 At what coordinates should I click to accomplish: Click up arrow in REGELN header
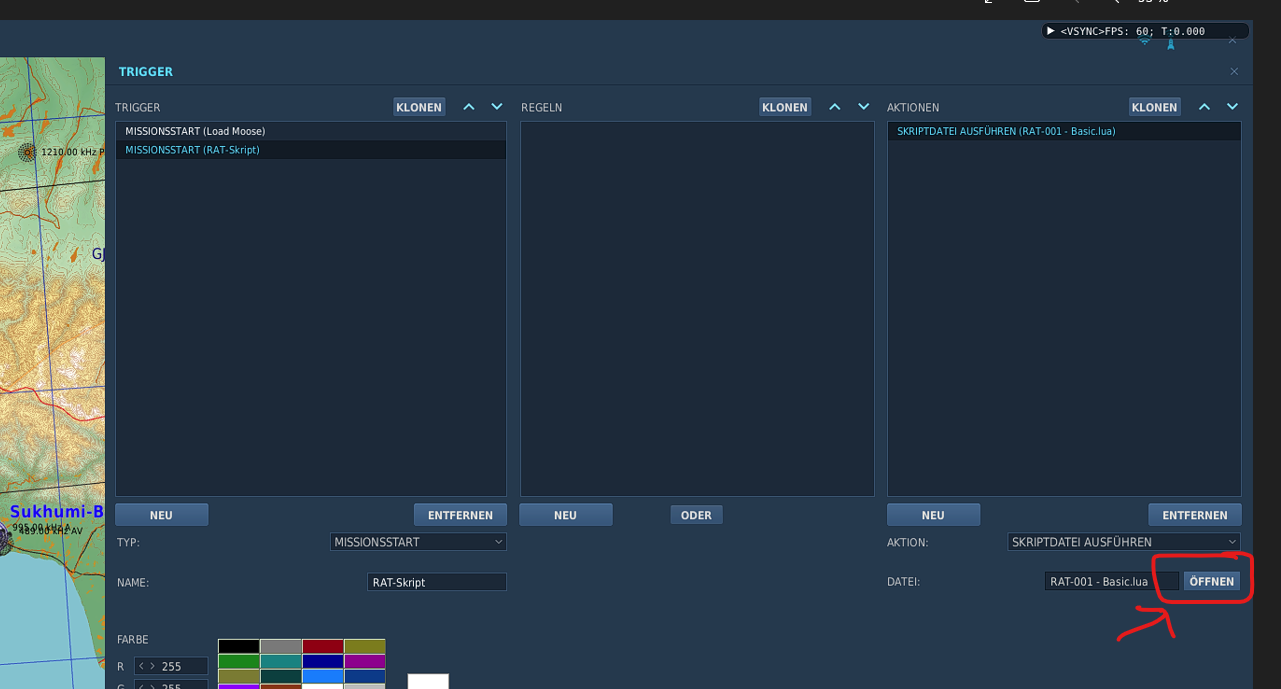pos(835,107)
